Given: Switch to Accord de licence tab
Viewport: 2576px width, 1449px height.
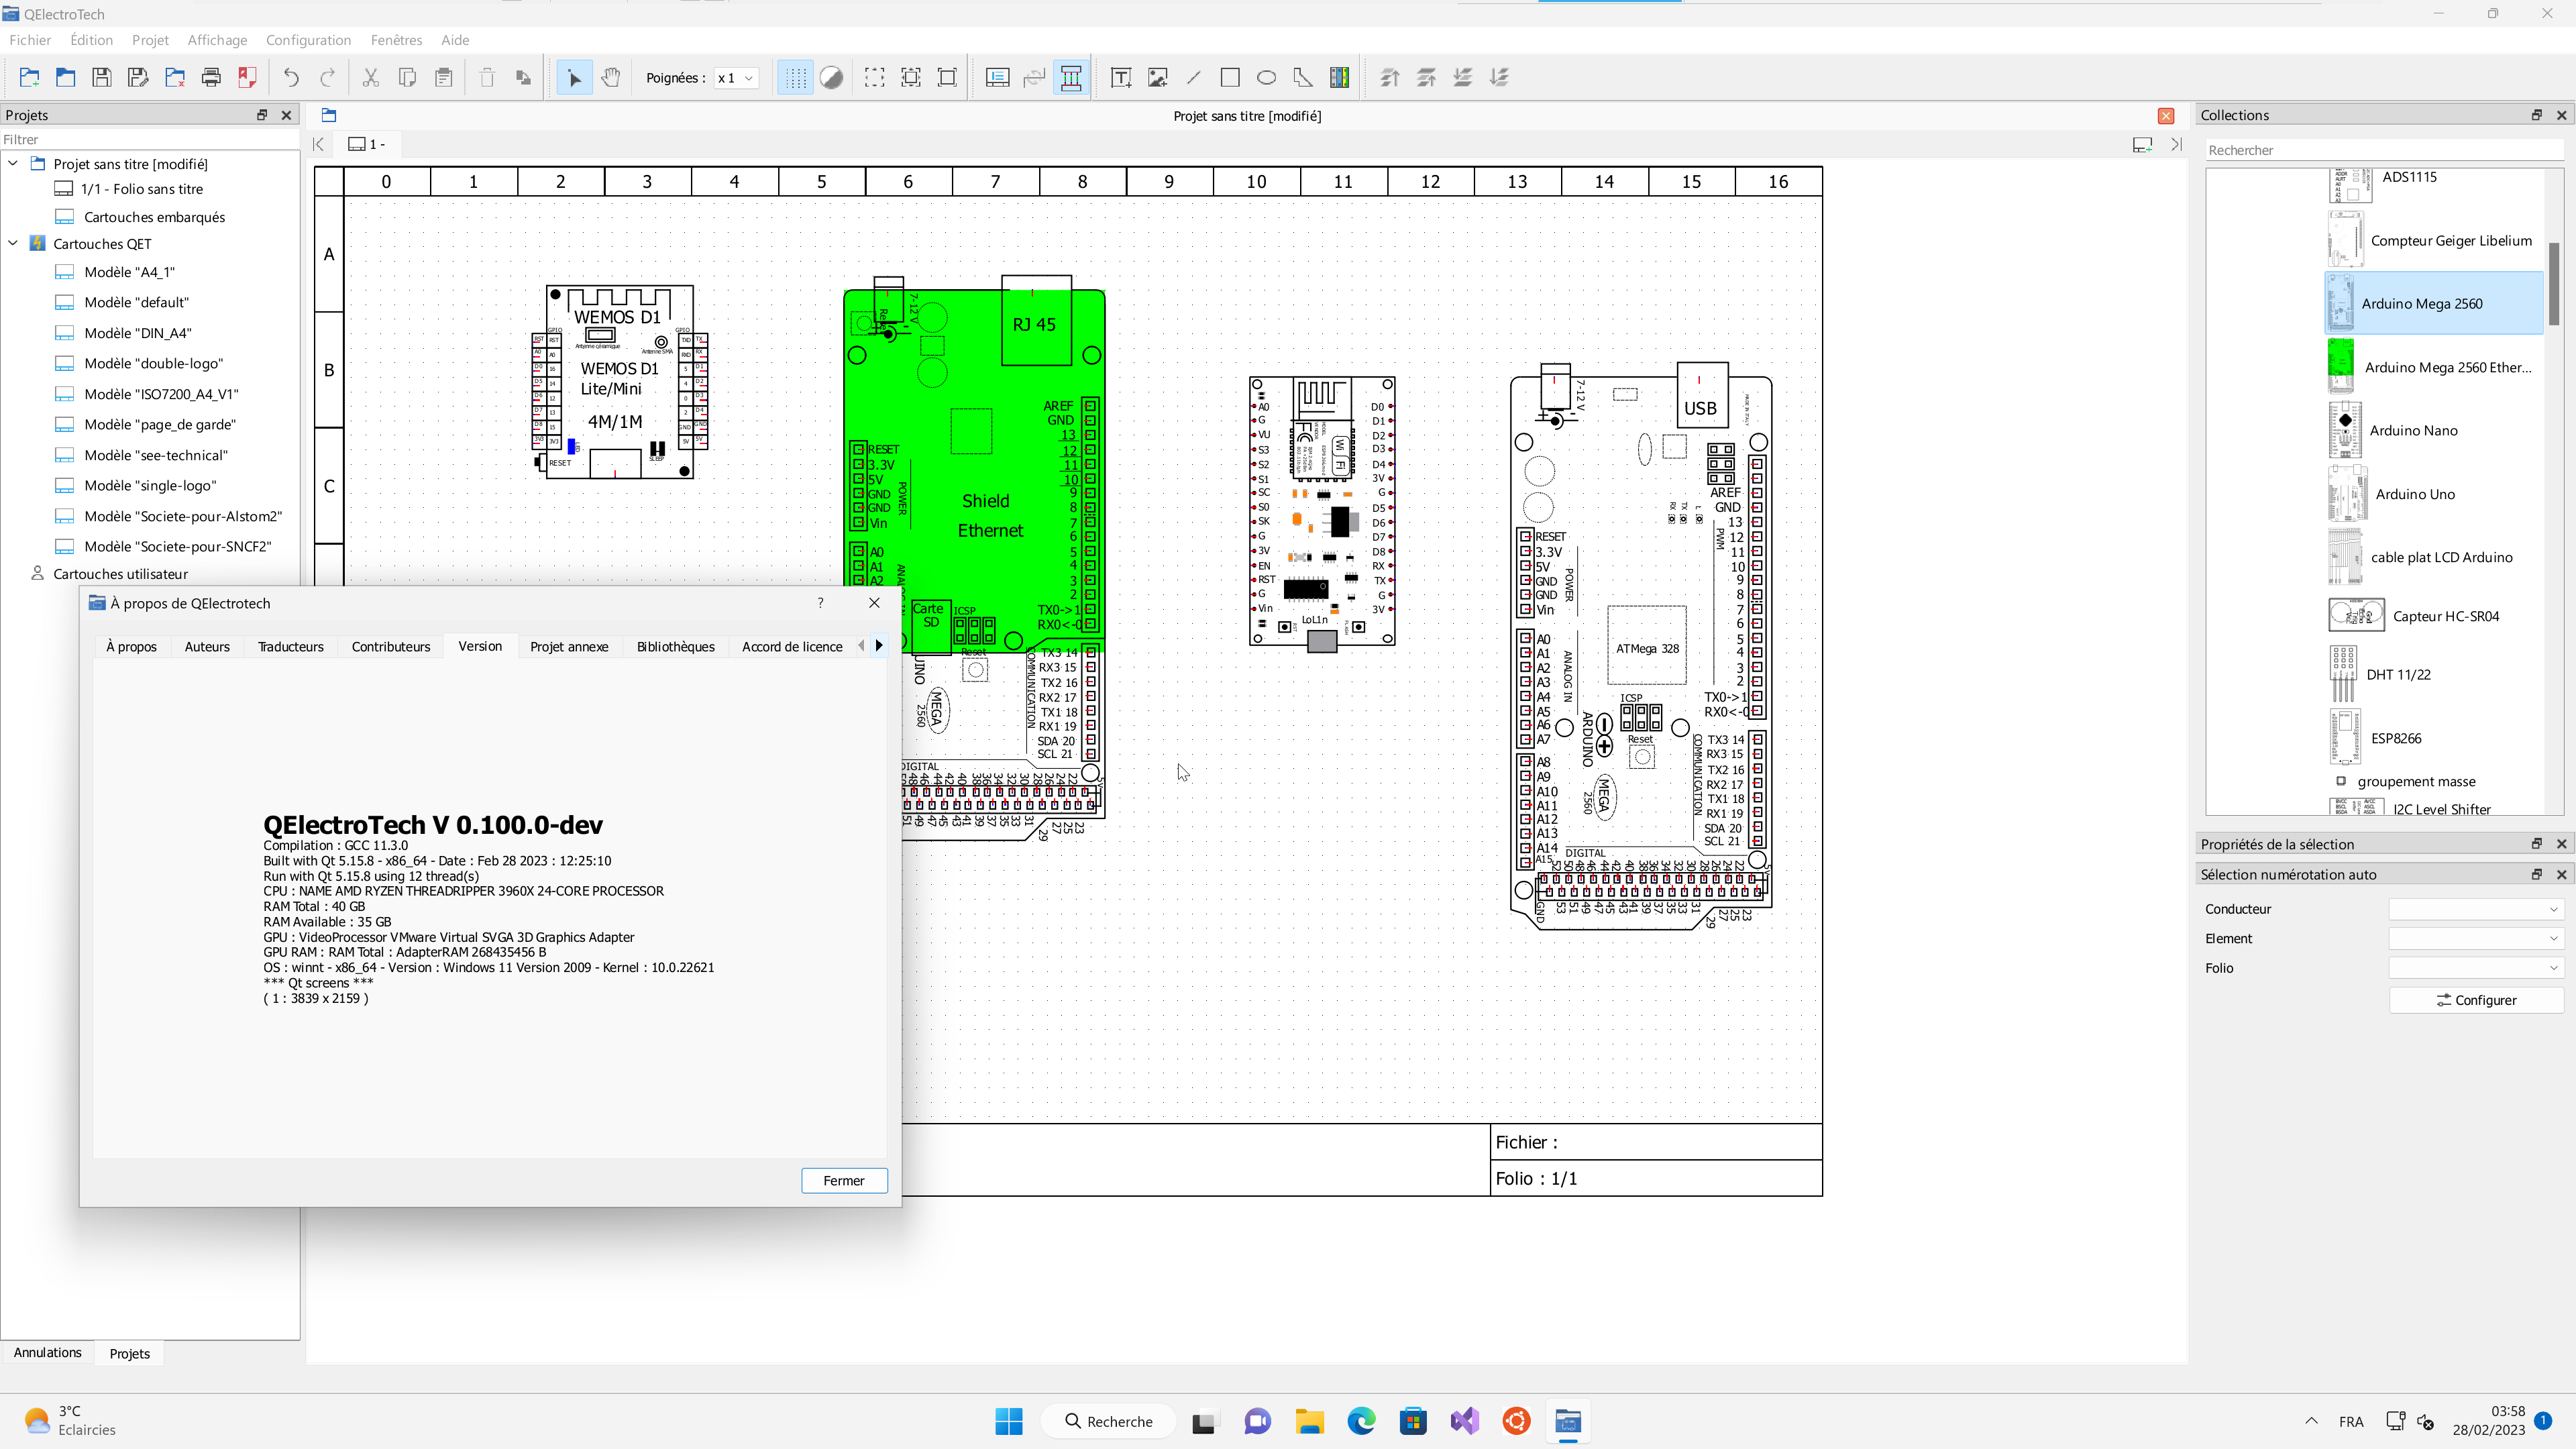Looking at the screenshot, I should 792,646.
